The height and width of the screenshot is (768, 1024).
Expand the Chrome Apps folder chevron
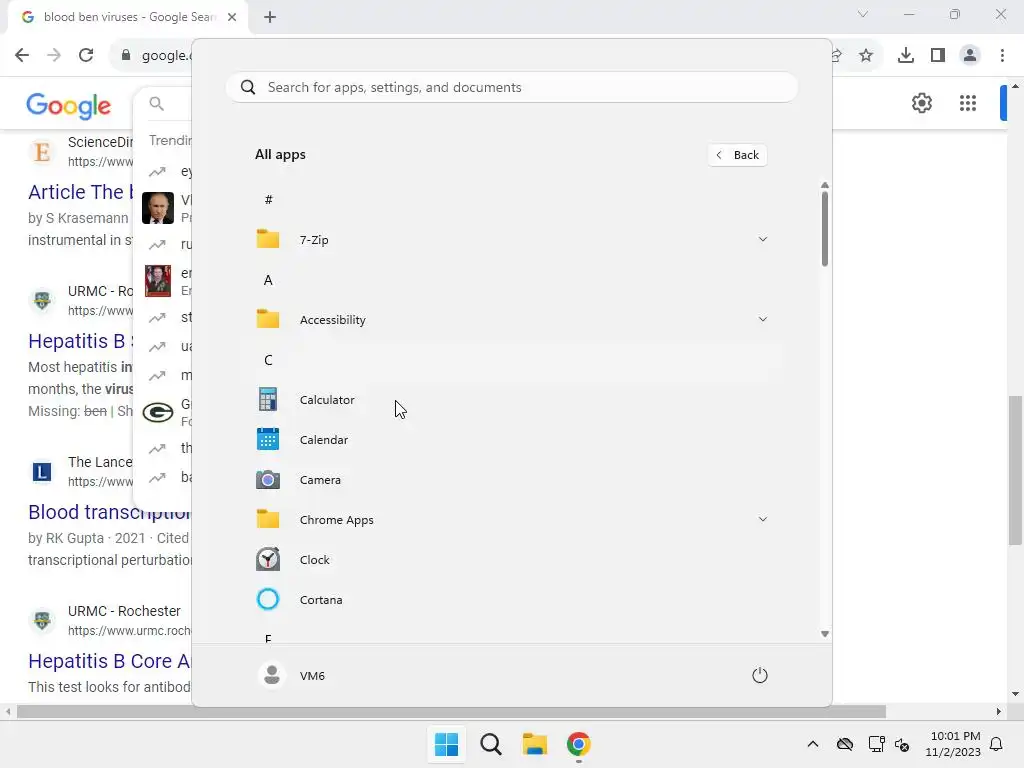[x=762, y=519]
